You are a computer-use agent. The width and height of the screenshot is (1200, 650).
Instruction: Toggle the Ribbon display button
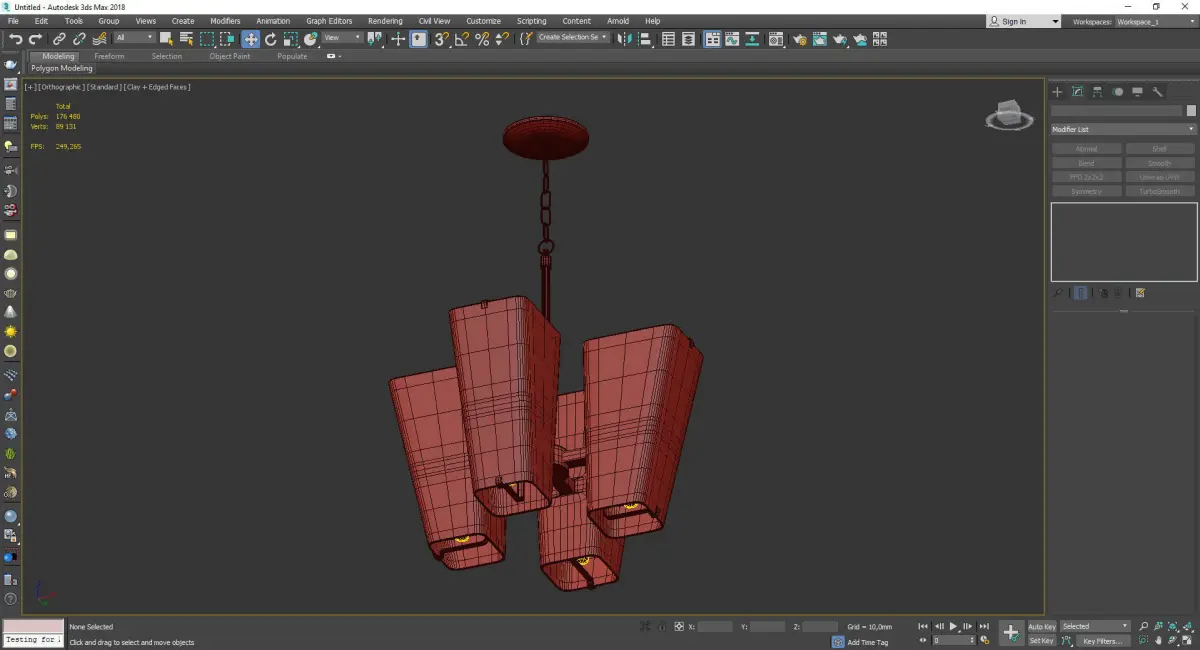[x=713, y=39]
